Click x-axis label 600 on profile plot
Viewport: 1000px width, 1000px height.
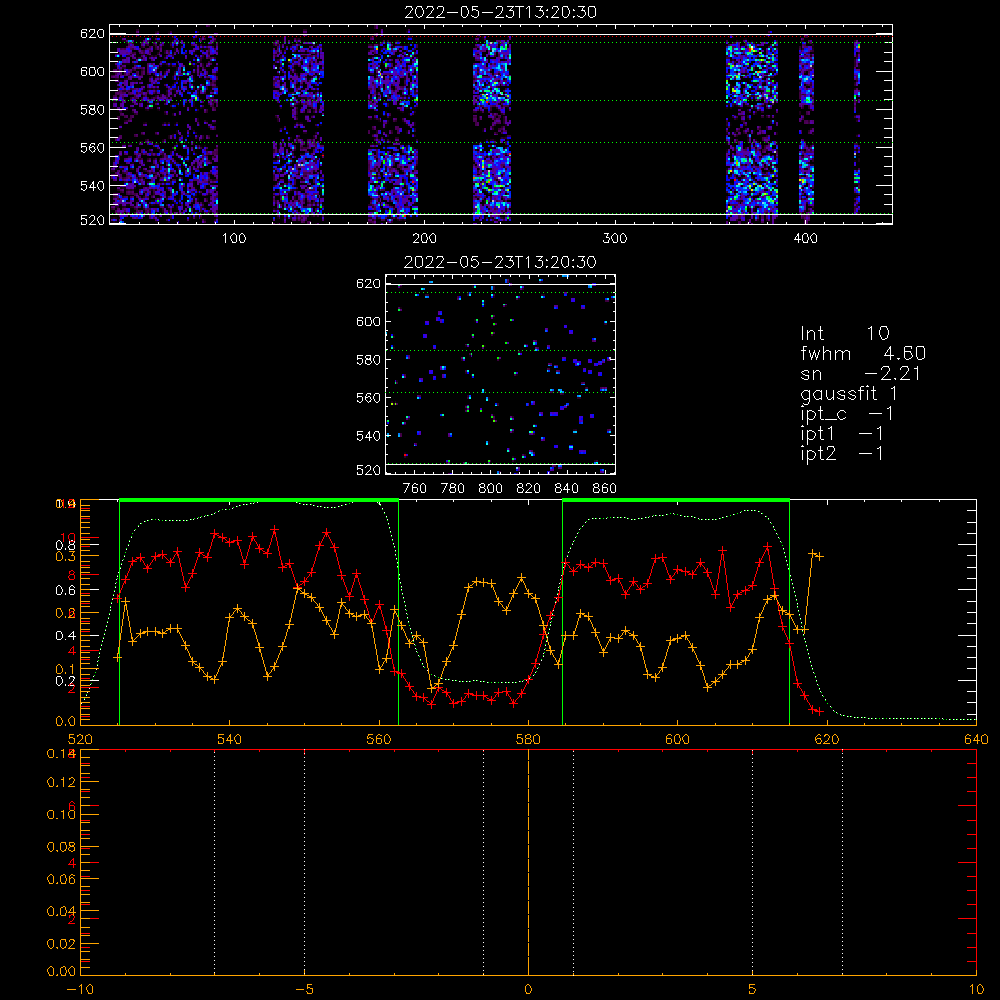[677, 739]
